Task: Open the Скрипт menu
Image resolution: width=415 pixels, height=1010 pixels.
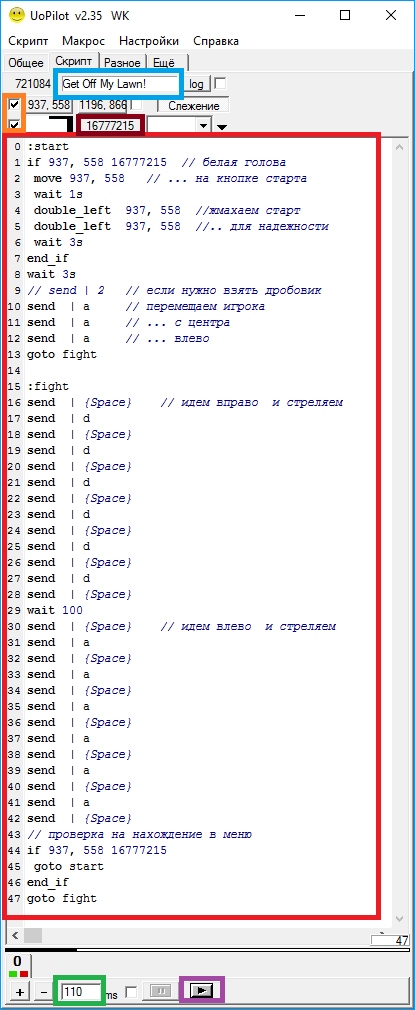Action: pyautogui.click(x=28, y=41)
